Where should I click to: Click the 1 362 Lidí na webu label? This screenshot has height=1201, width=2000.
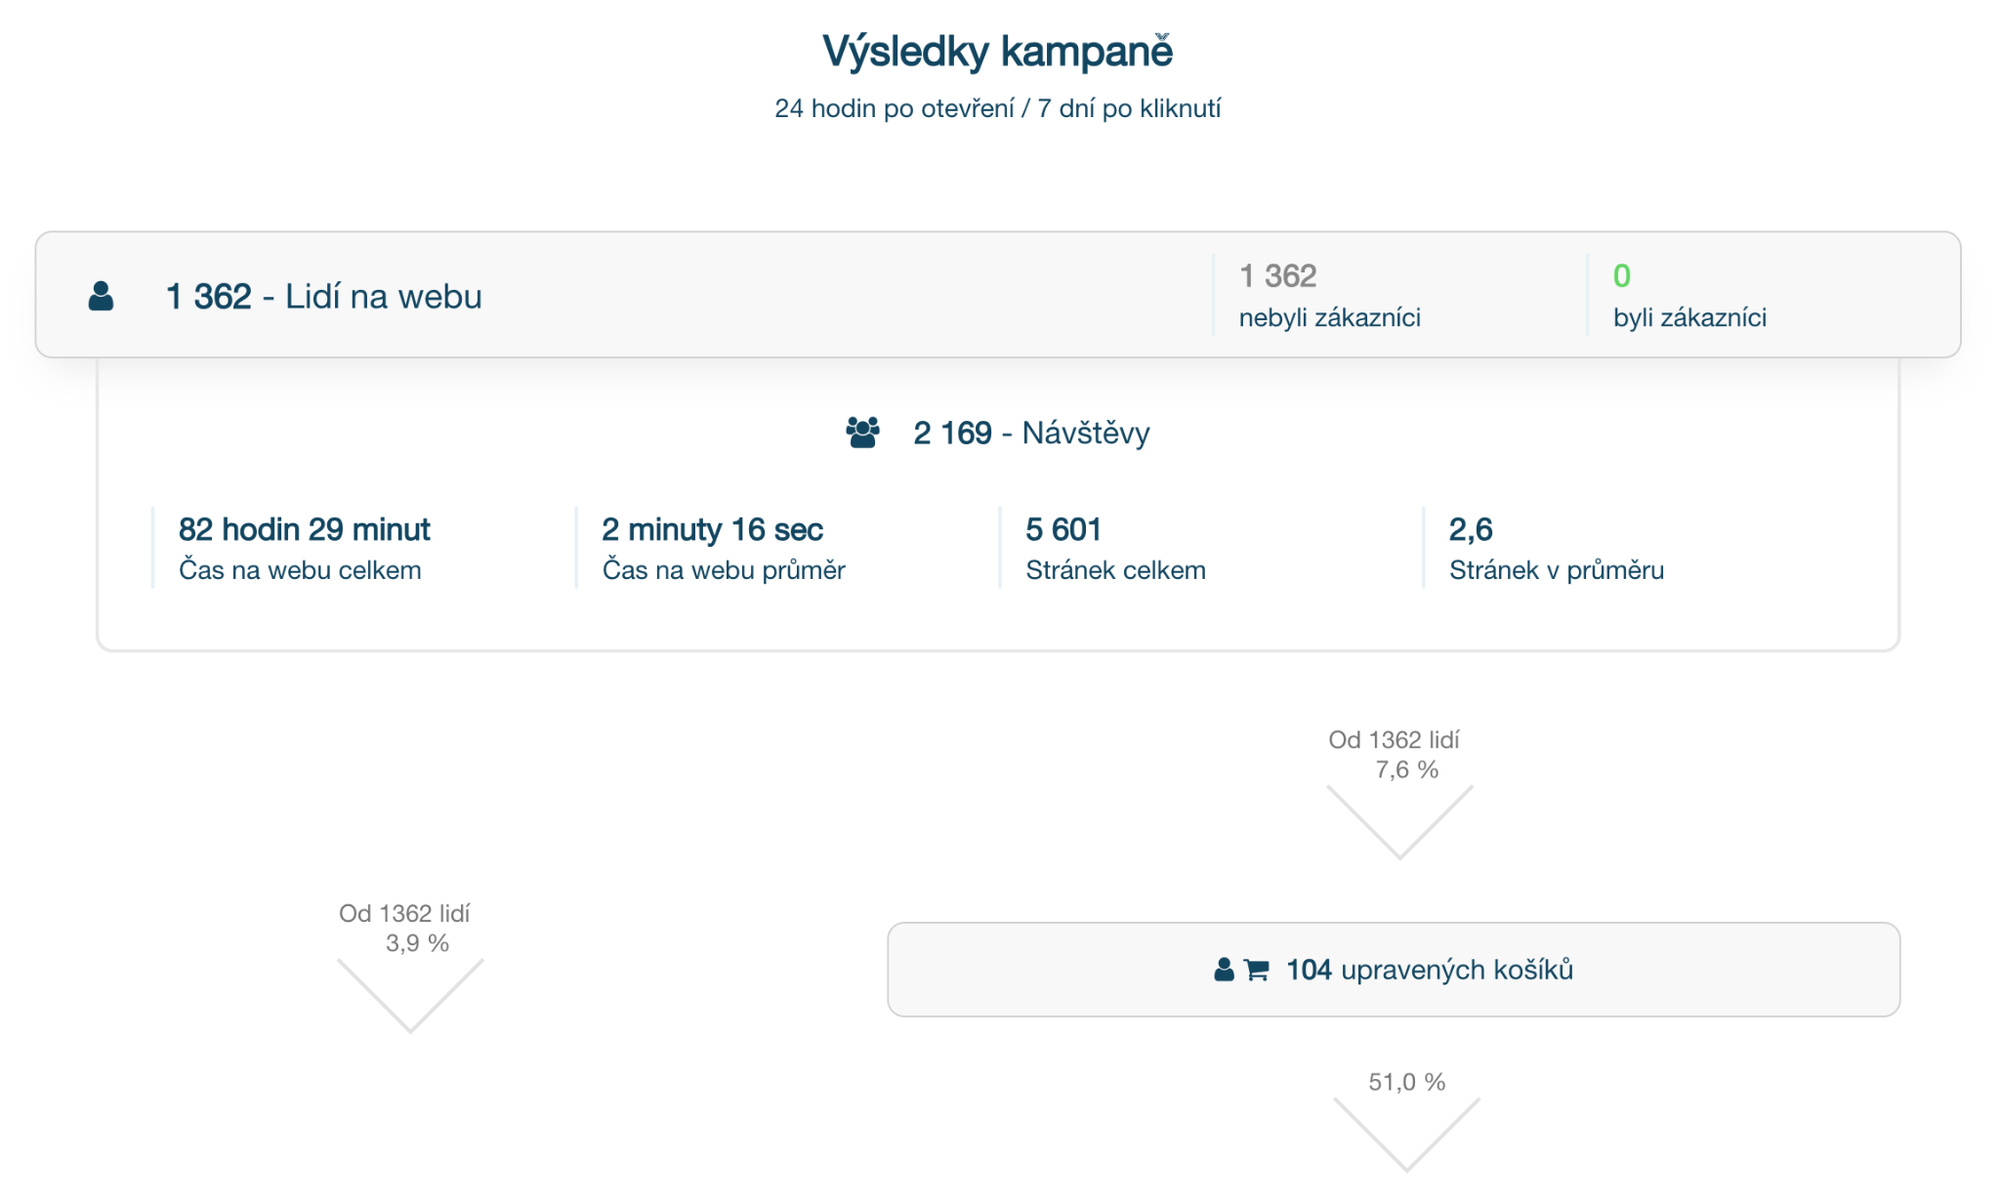pyautogui.click(x=323, y=297)
